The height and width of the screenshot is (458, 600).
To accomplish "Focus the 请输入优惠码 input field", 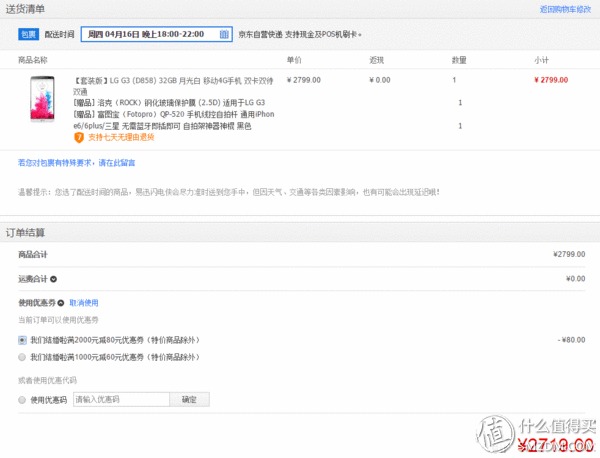I will tap(121, 399).
